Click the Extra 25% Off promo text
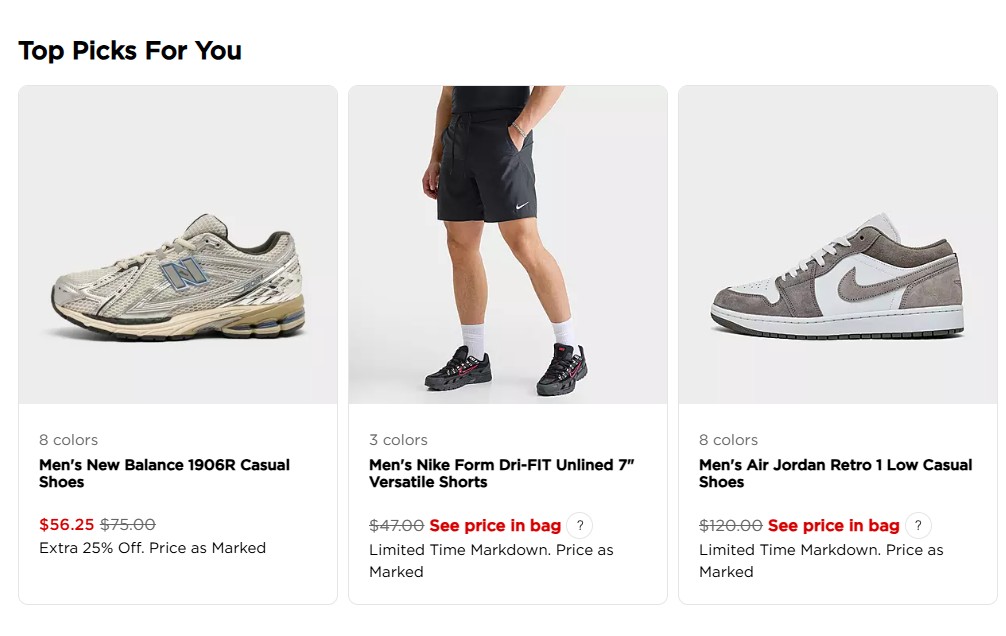Image resolution: width=1006 pixels, height=636 pixels. [153, 548]
